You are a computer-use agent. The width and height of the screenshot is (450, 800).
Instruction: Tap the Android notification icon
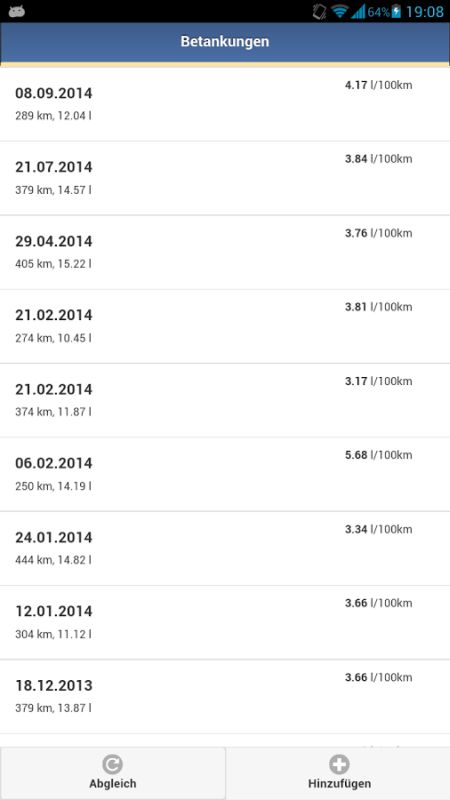coord(17,11)
